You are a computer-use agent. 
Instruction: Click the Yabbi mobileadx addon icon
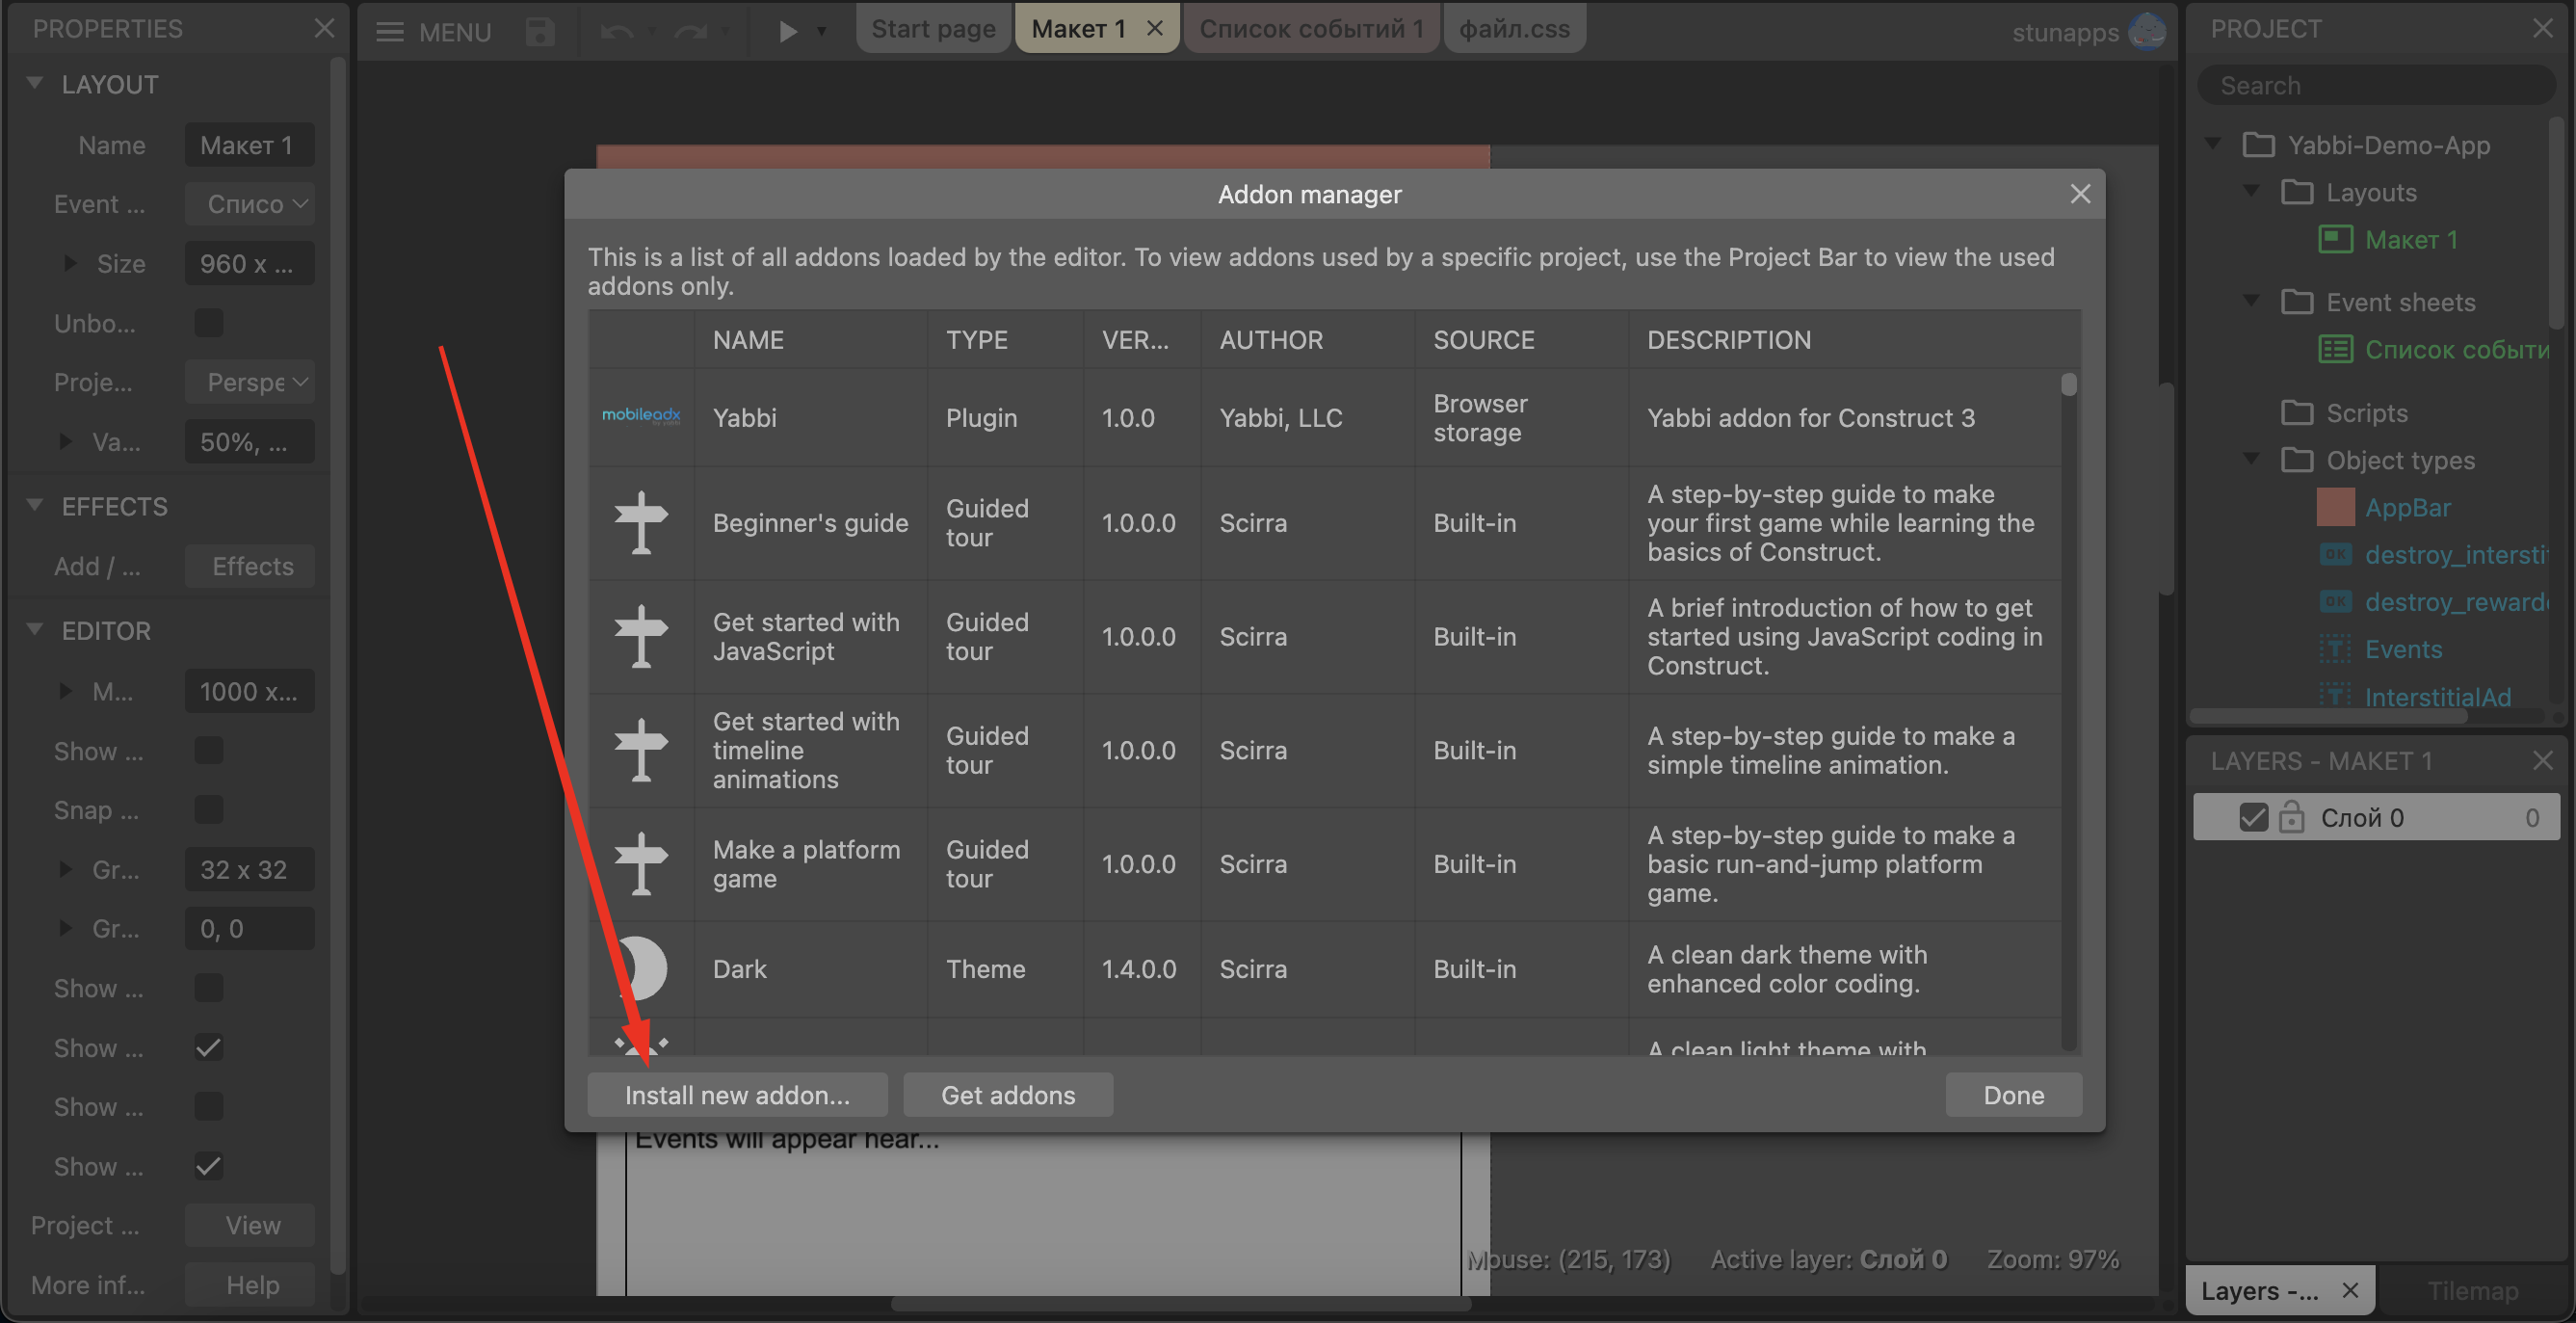point(641,416)
